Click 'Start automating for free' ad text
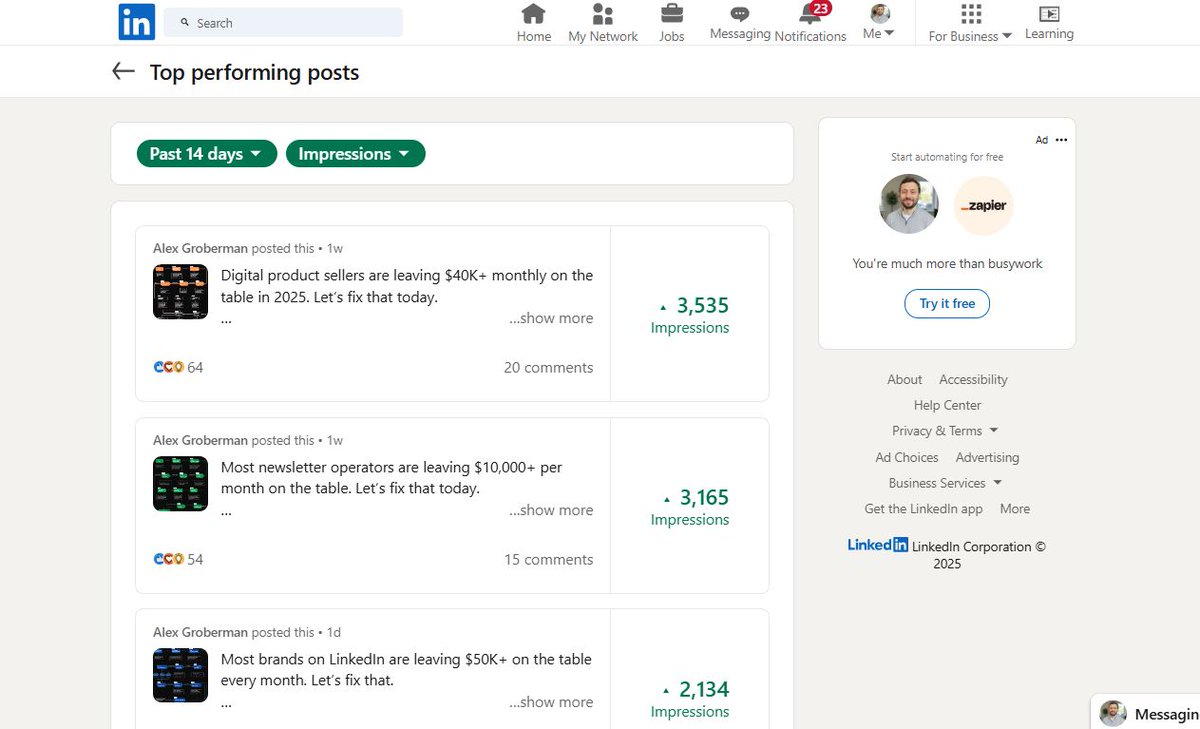The width and height of the screenshot is (1200, 729). [947, 157]
